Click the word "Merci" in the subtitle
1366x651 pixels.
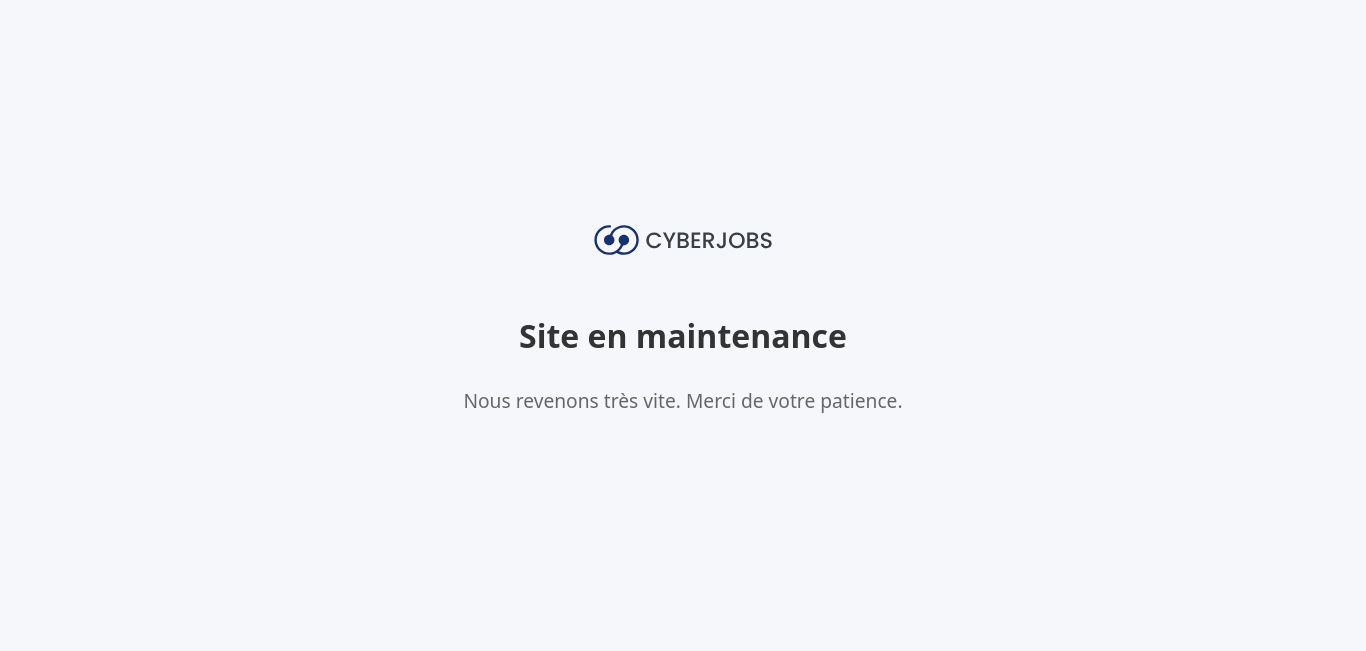(711, 401)
